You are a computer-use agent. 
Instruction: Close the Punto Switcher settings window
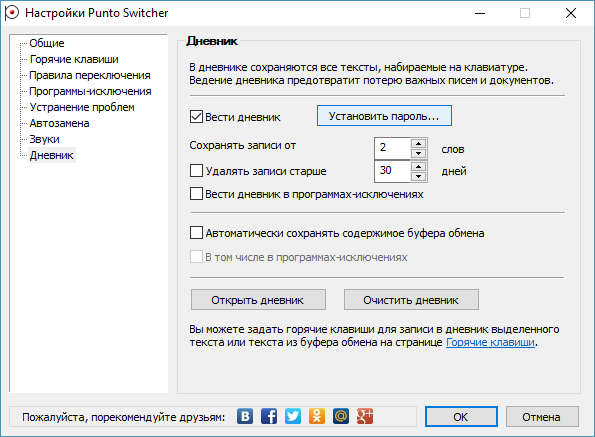tap(571, 13)
